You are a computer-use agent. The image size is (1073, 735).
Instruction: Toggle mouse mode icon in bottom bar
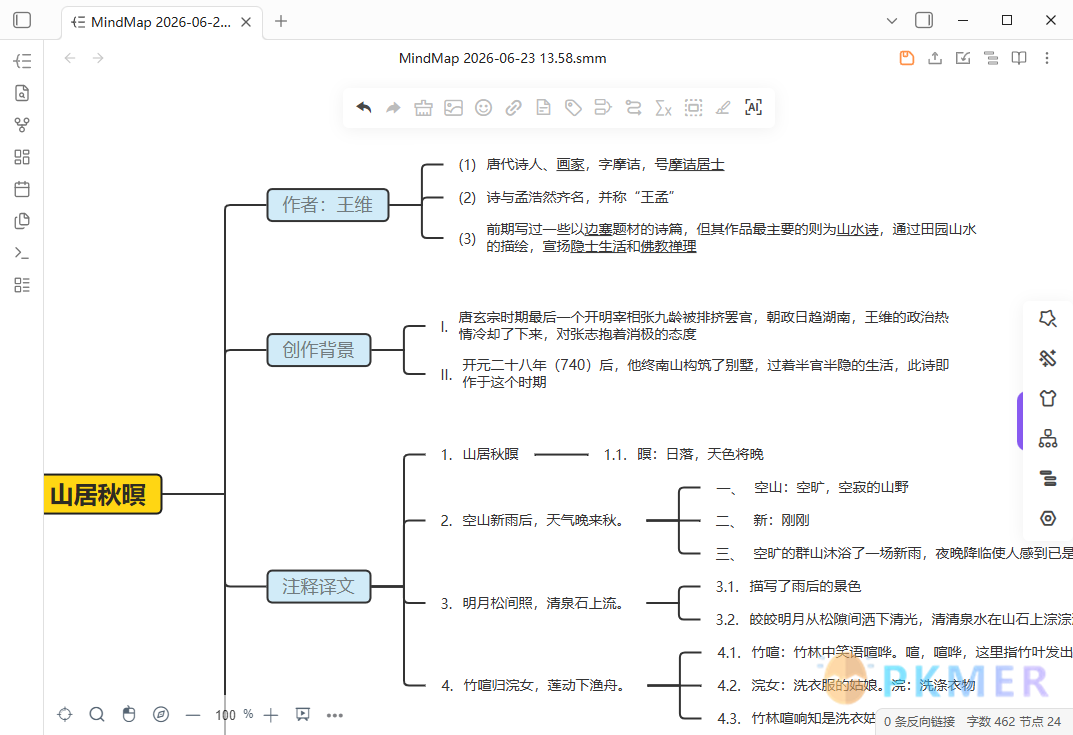tap(129, 714)
